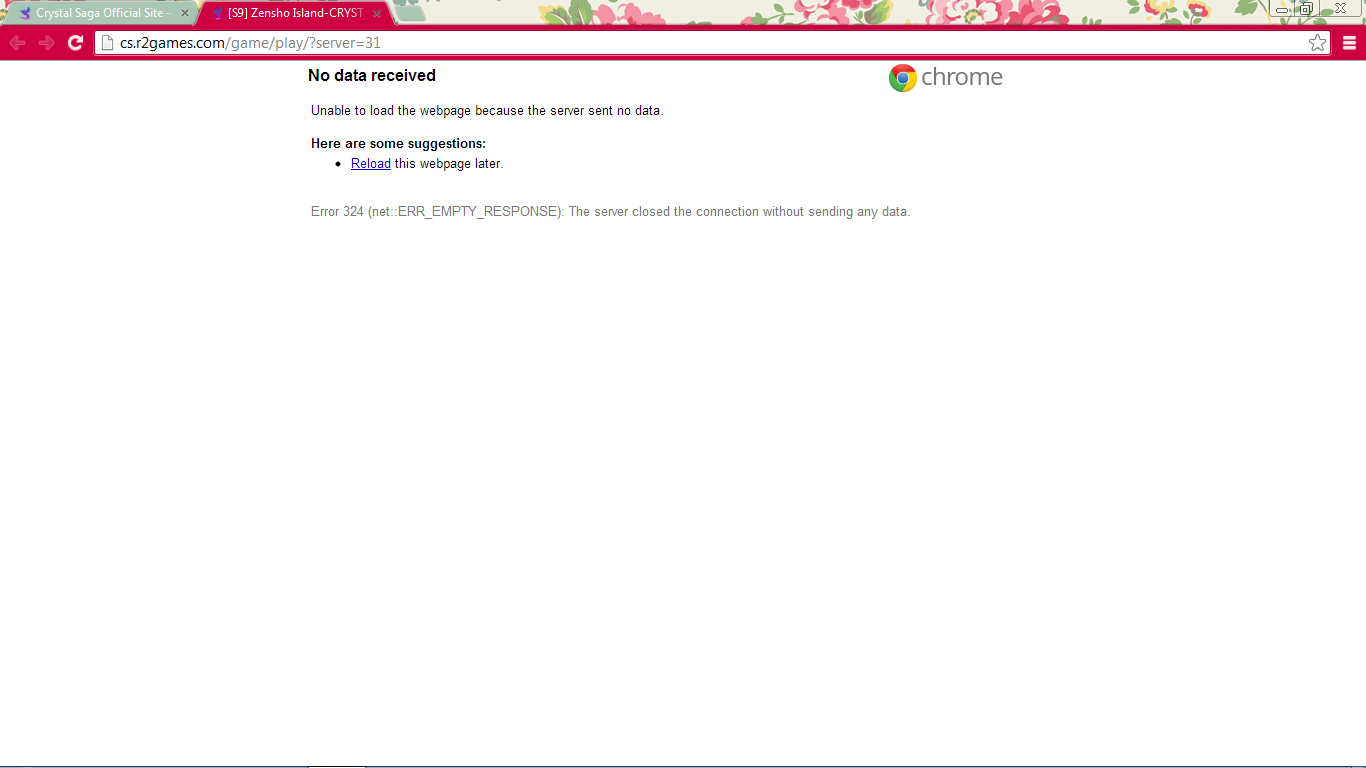Restore down the Chrome window
The height and width of the screenshot is (768, 1366).
[1306, 9]
